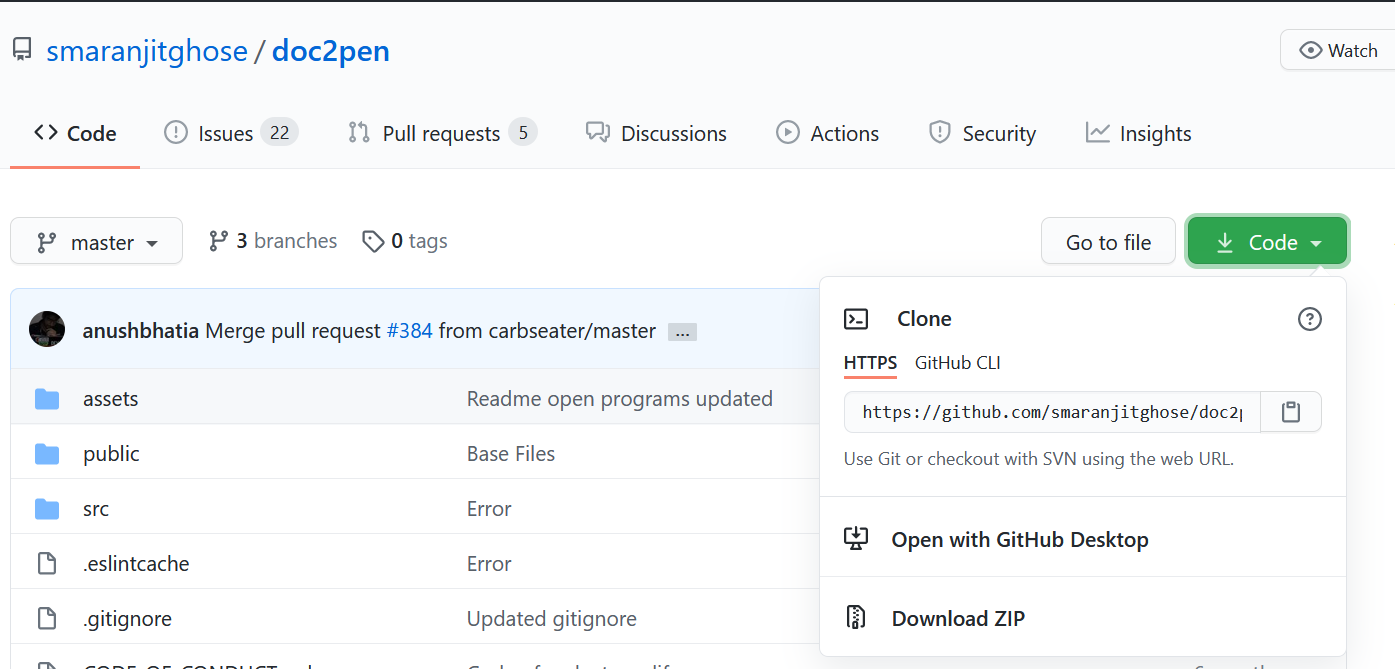Open pull request #384 link
Screen dimensions: 1395x669
[x=409, y=330]
